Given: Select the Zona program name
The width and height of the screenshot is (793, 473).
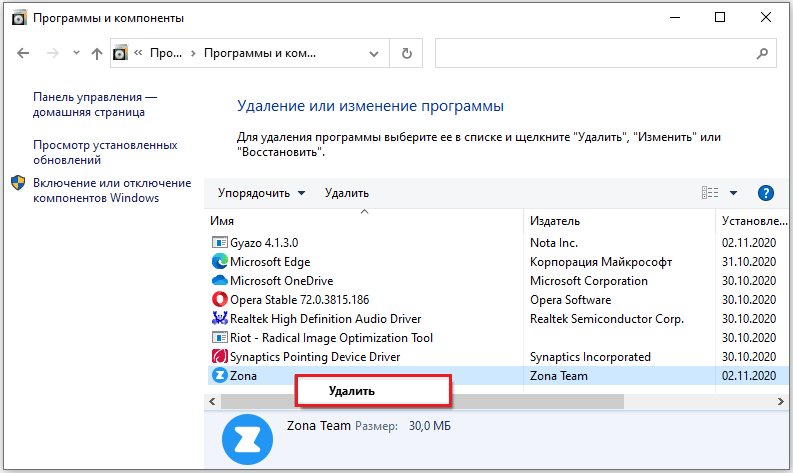Looking at the screenshot, I should (x=243, y=376).
